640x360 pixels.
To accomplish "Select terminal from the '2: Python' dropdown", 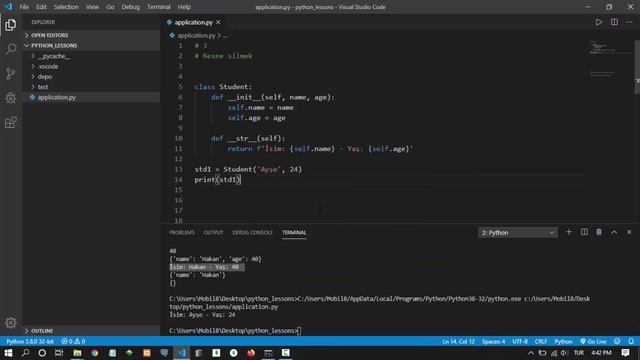I will (x=517, y=233).
